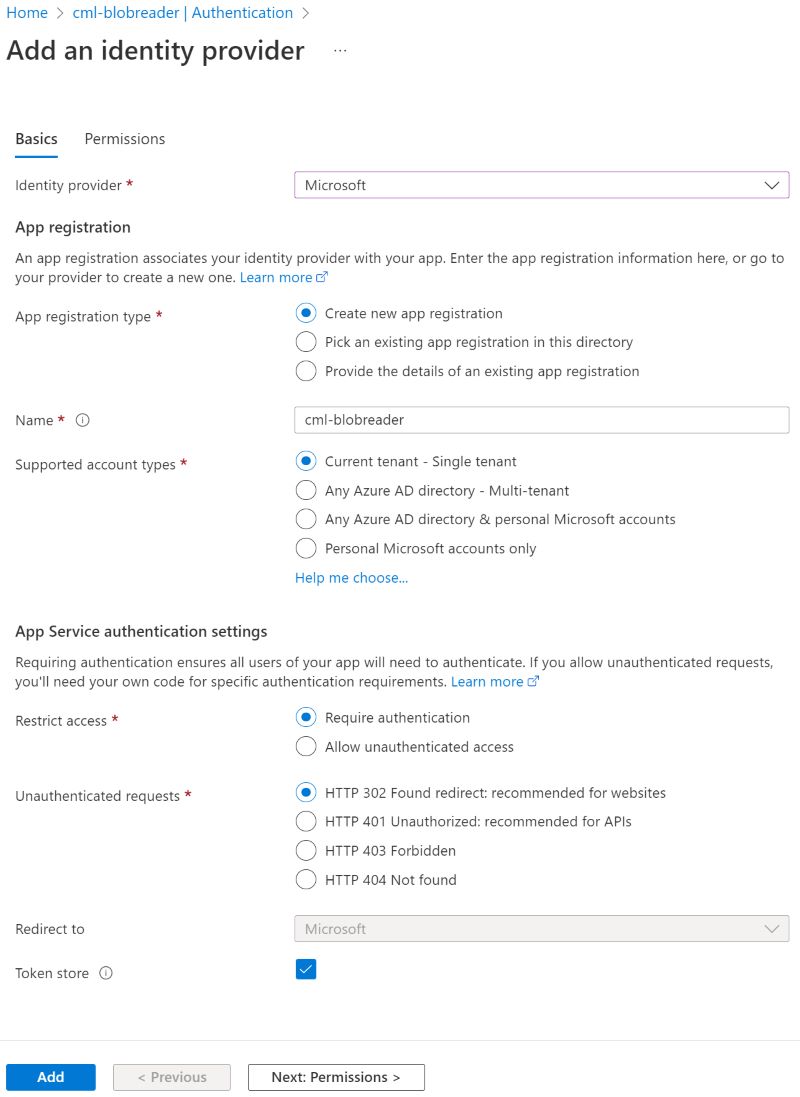Select Allow unauthenticated access
This screenshot has width=800, height=1097.
305,746
